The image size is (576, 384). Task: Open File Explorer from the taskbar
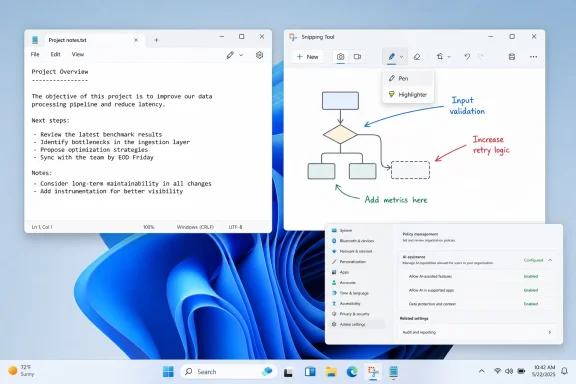pyautogui.click(x=331, y=372)
